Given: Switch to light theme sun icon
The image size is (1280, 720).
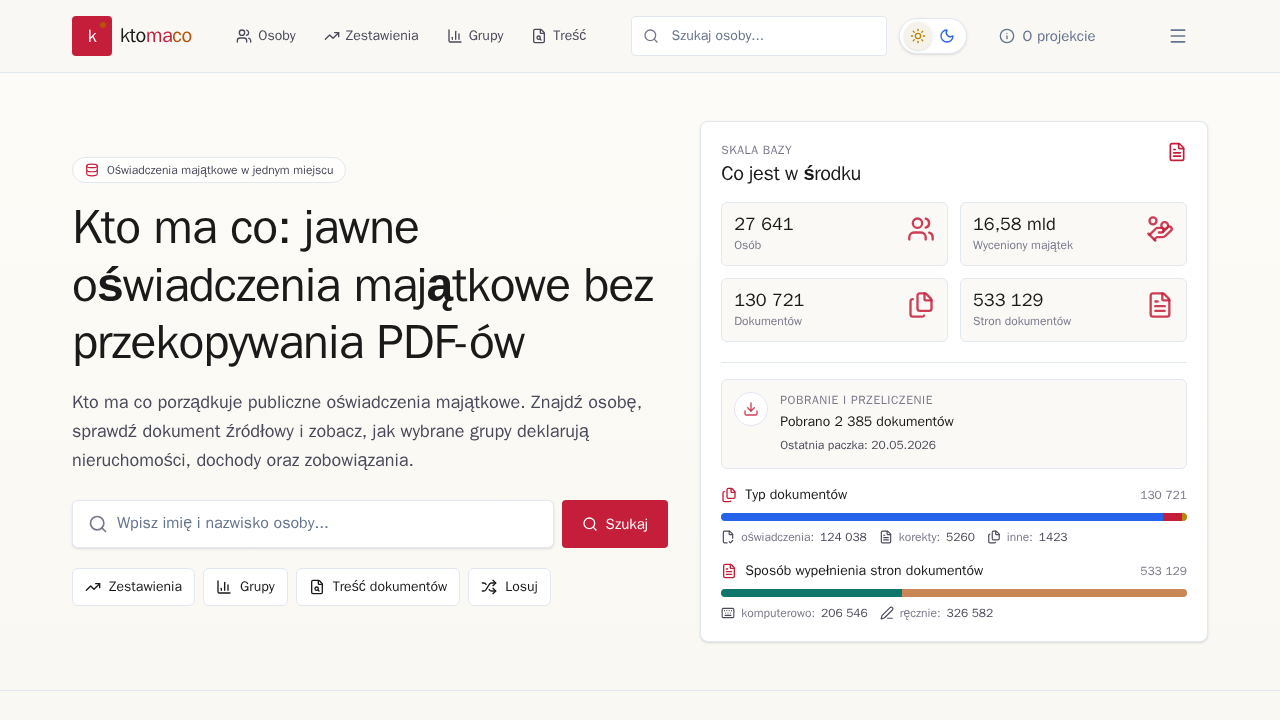Looking at the screenshot, I should (918, 36).
